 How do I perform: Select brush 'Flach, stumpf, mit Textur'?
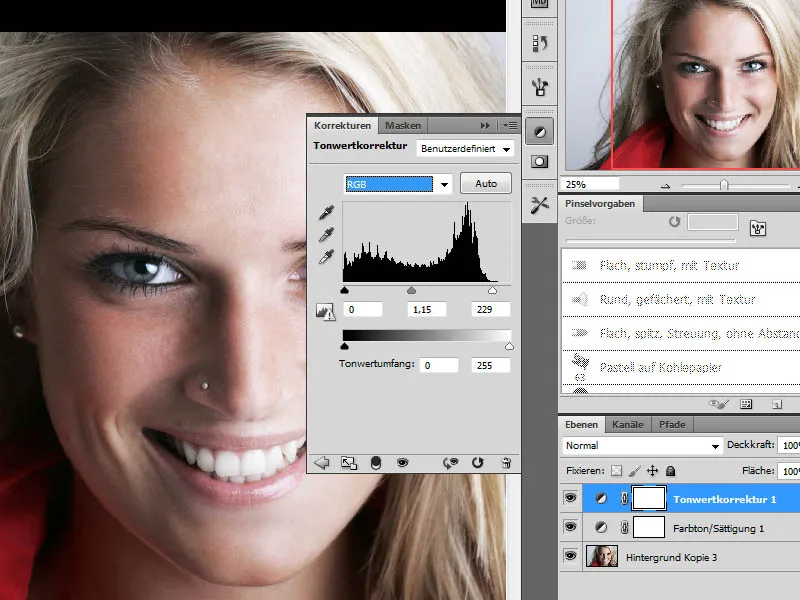tap(681, 265)
